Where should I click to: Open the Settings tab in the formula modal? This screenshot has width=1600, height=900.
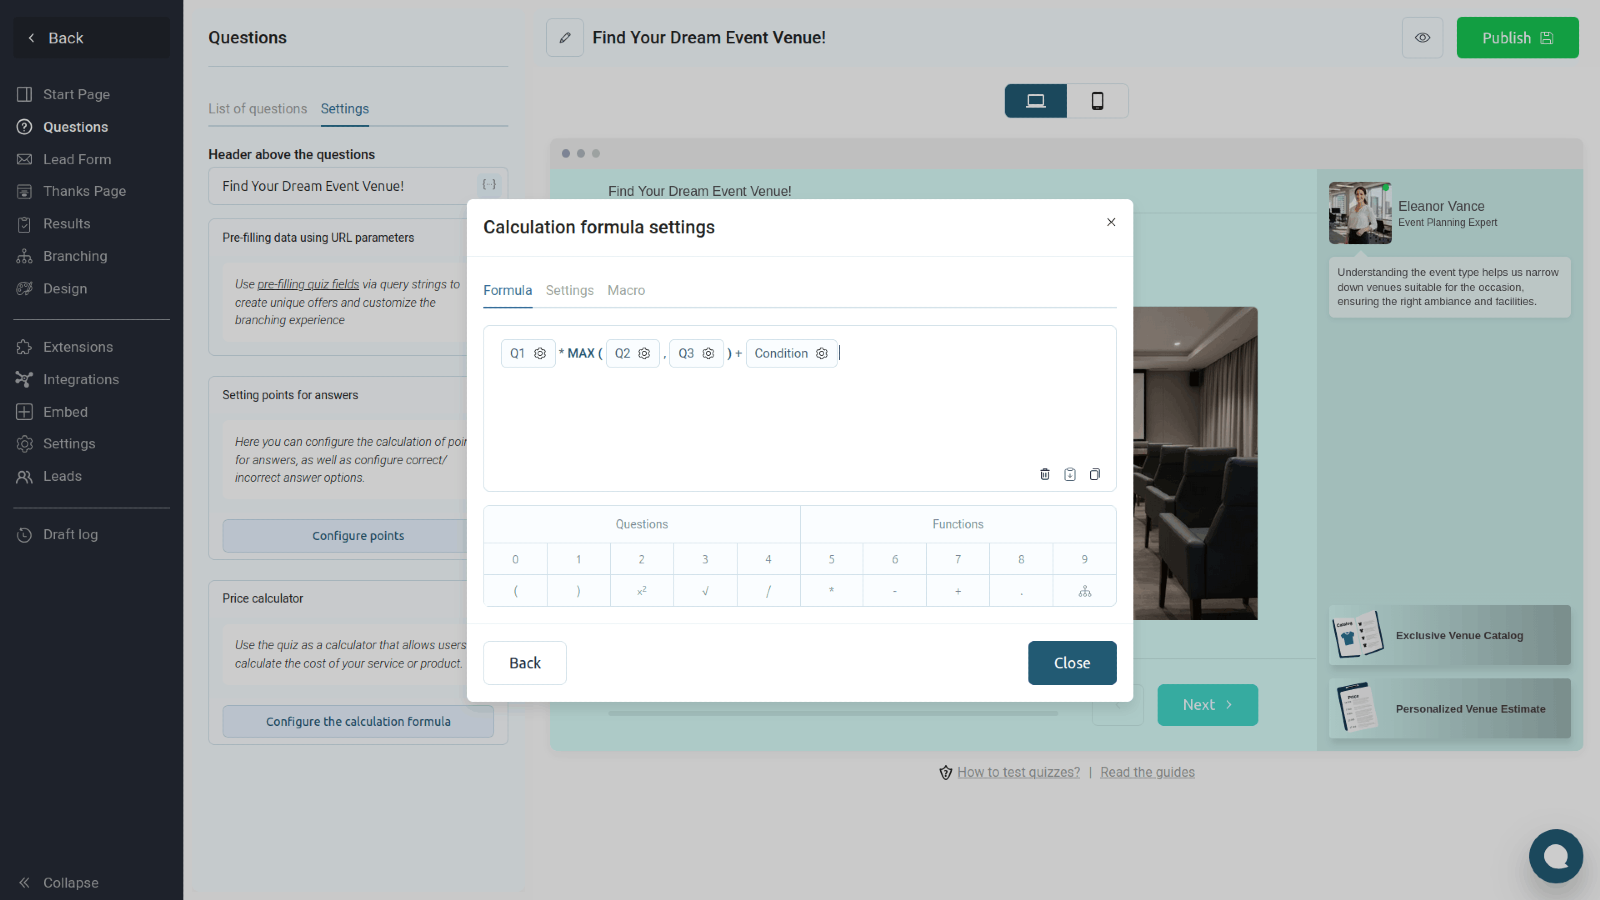pos(569,290)
